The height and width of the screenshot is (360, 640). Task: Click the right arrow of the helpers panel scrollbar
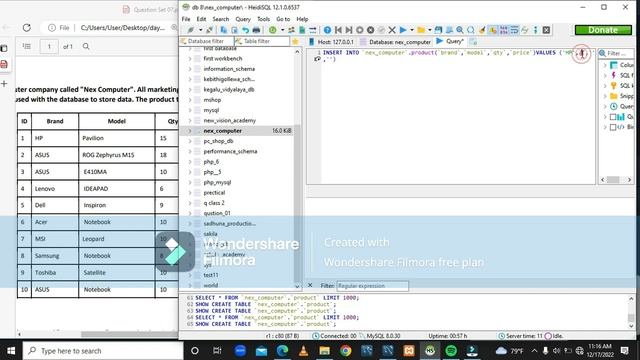(x=629, y=180)
